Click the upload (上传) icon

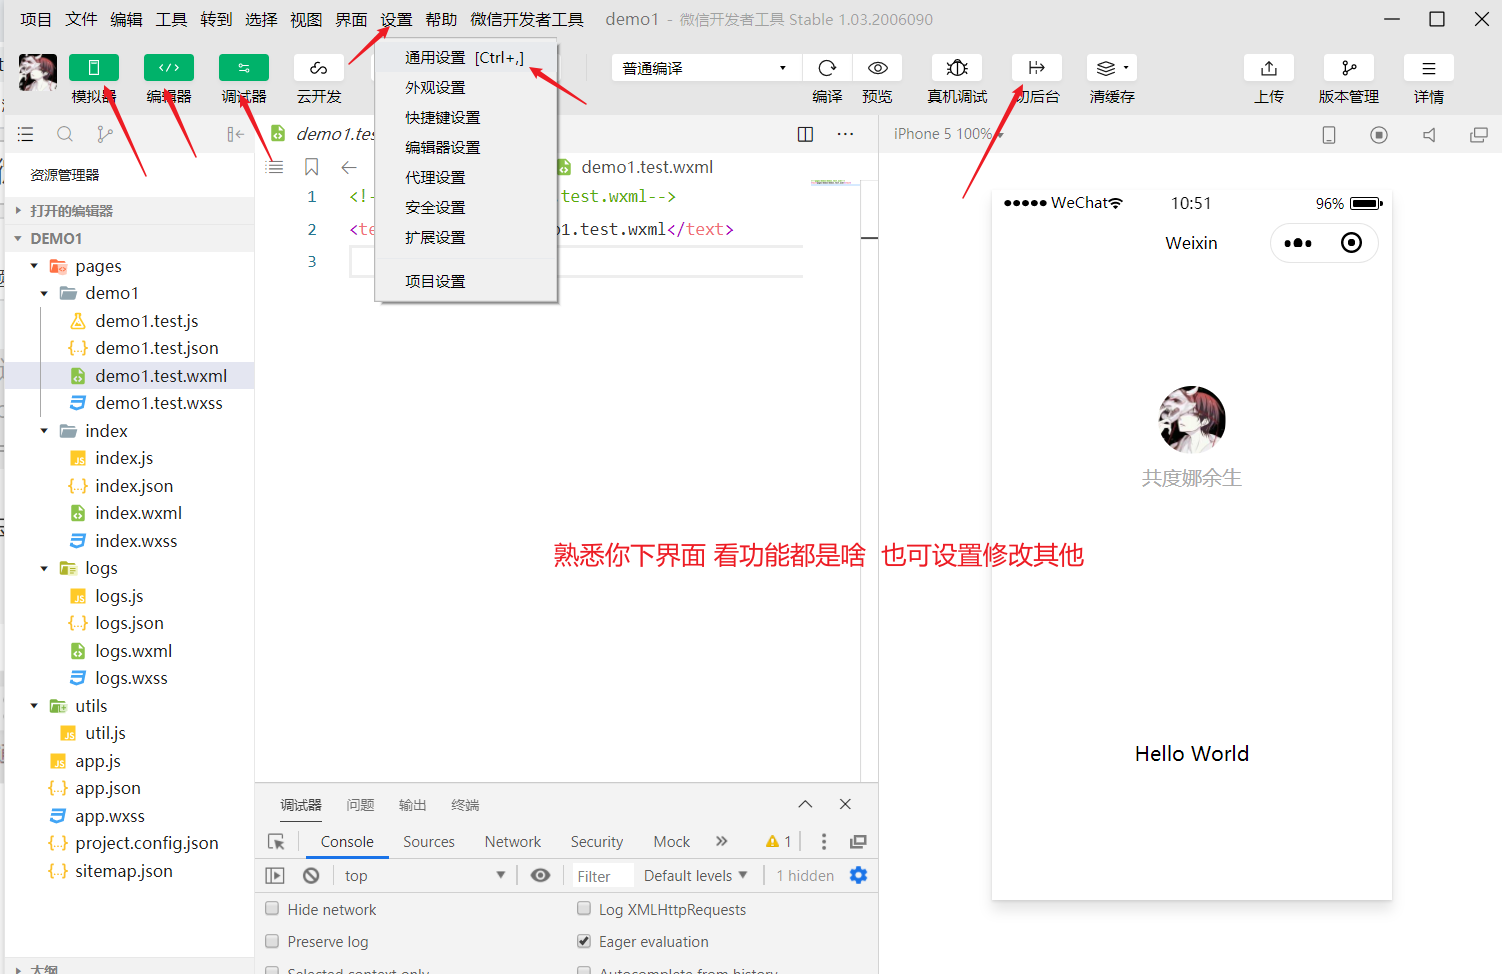pos(1269,68)
